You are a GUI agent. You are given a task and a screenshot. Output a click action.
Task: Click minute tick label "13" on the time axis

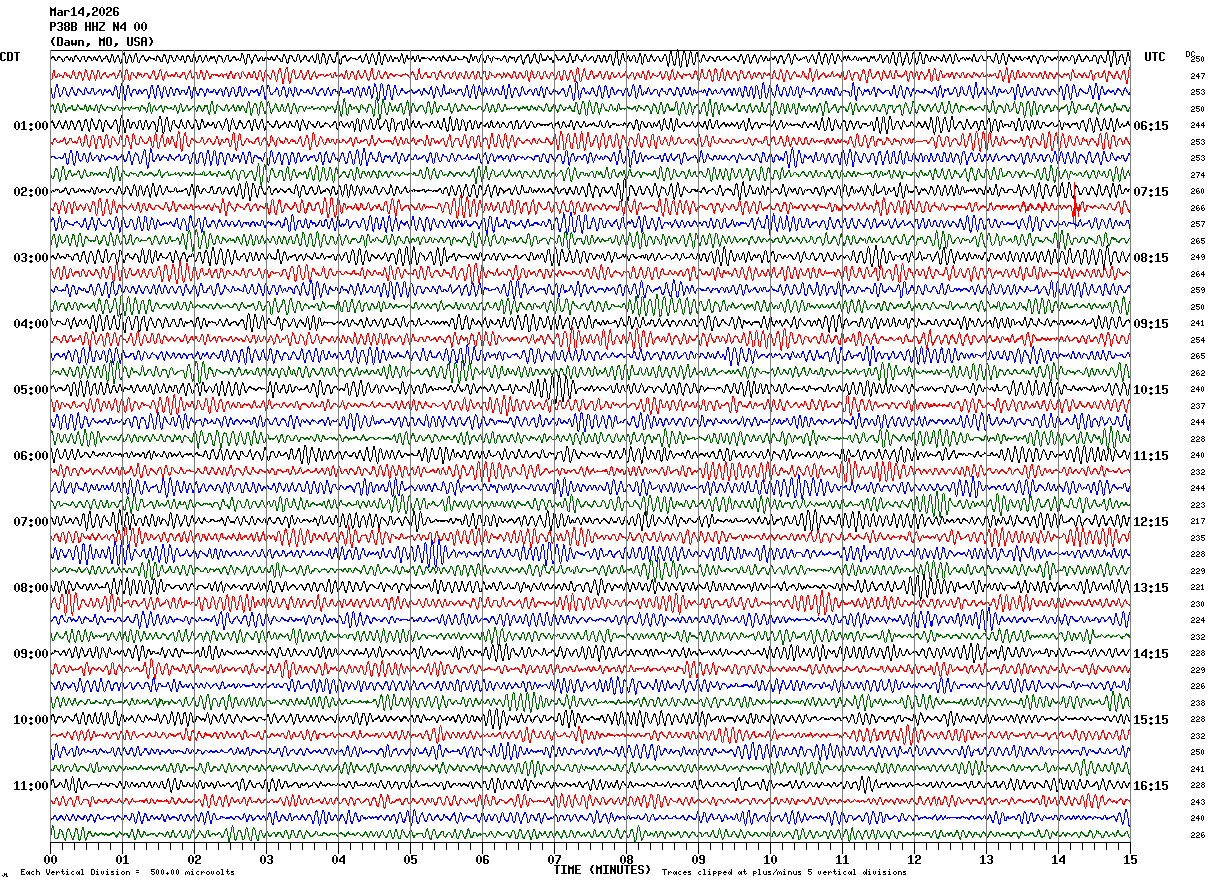click(986, 859)
